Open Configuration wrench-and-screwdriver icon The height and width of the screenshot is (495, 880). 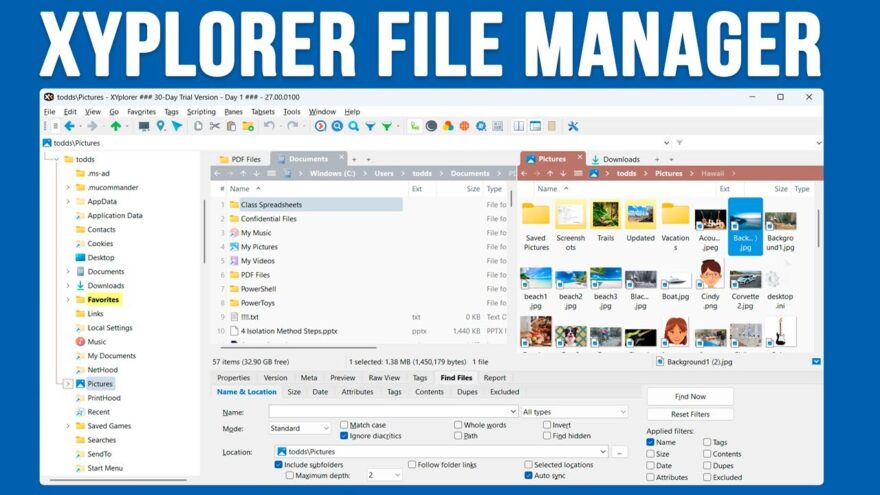[573, 126]
